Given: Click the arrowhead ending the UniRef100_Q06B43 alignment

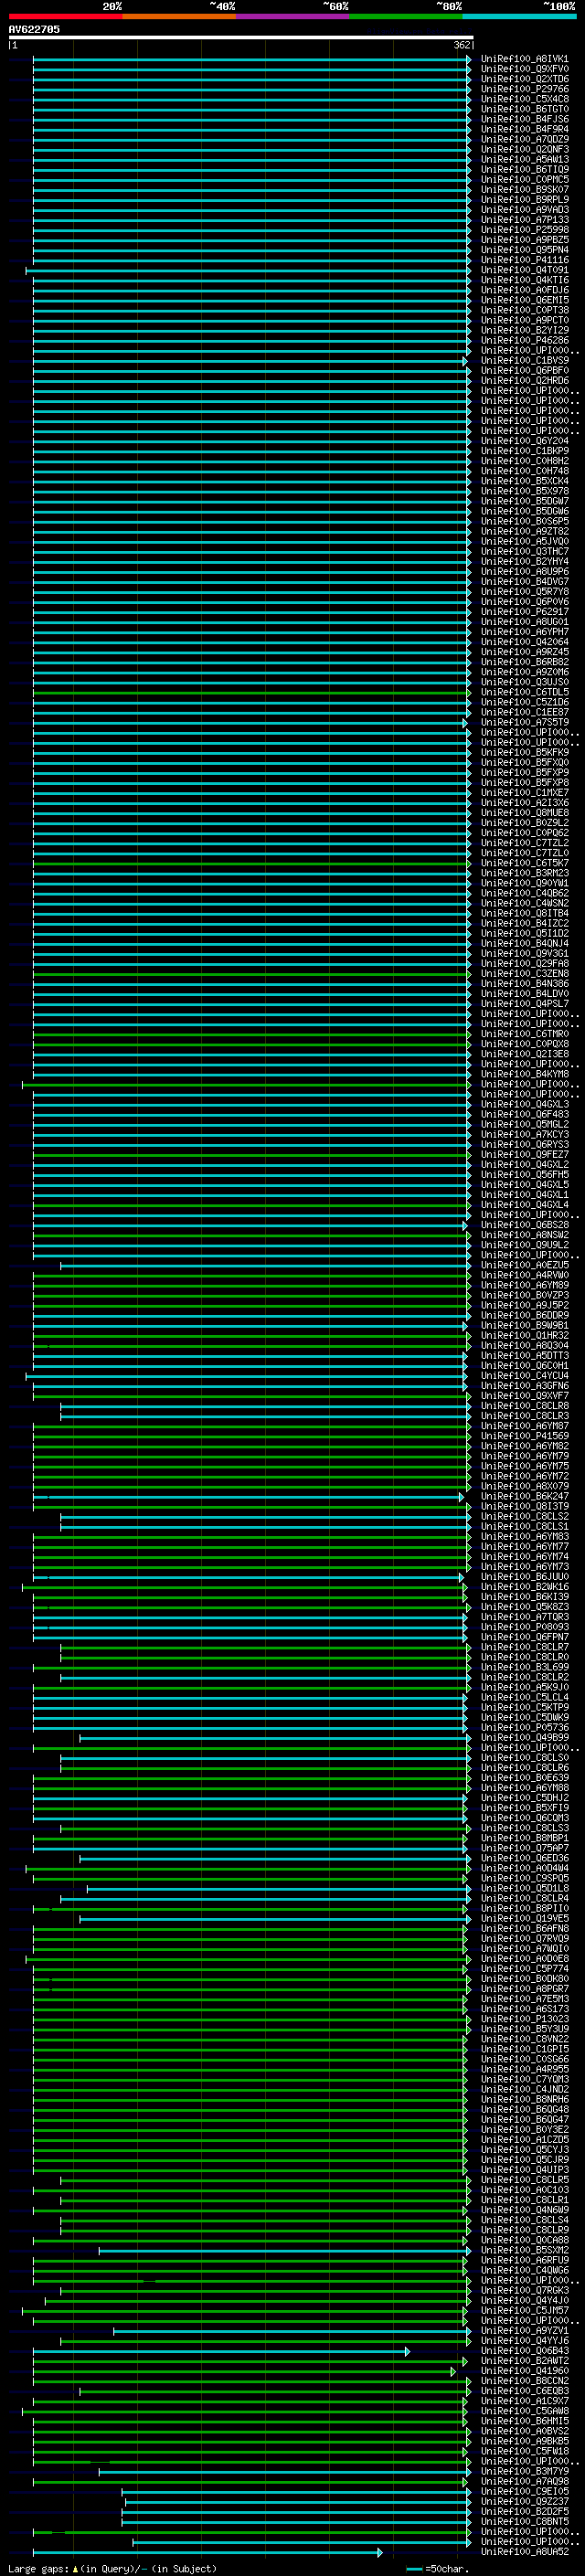Looking at the screenshot, I should coord(407,2351).
